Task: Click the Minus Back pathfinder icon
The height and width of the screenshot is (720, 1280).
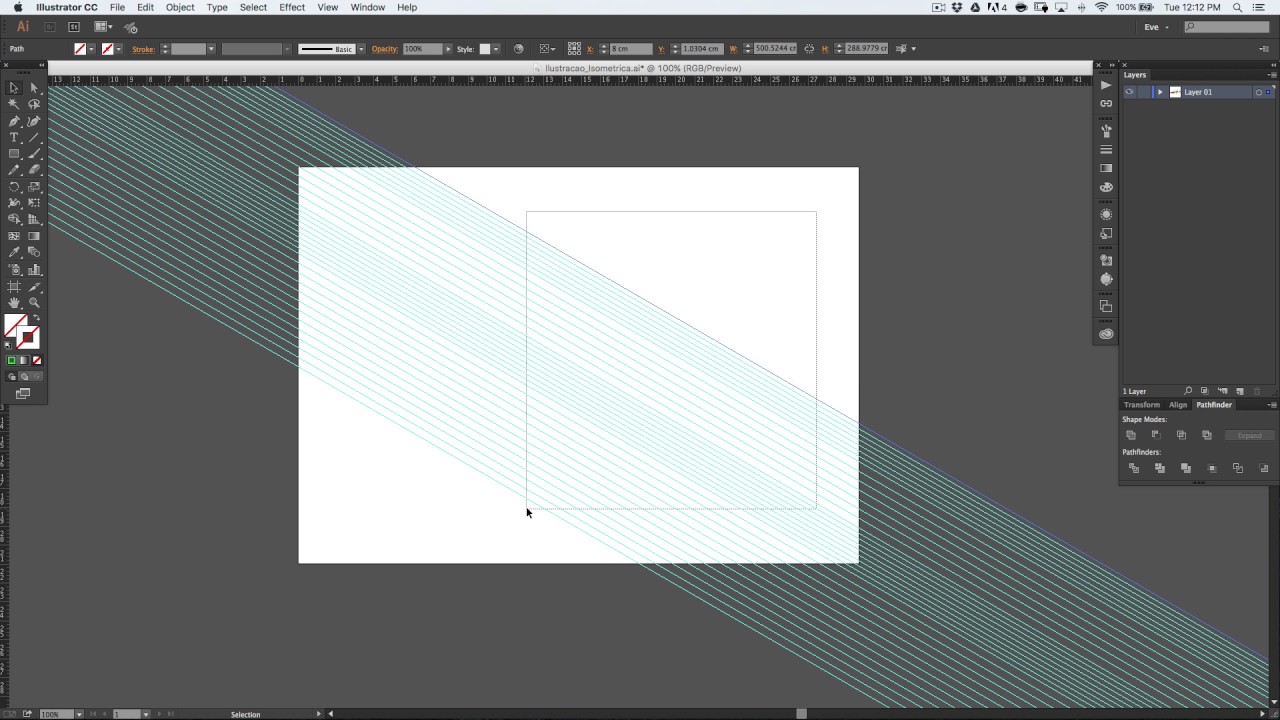Action: [x=1264, y=468]
